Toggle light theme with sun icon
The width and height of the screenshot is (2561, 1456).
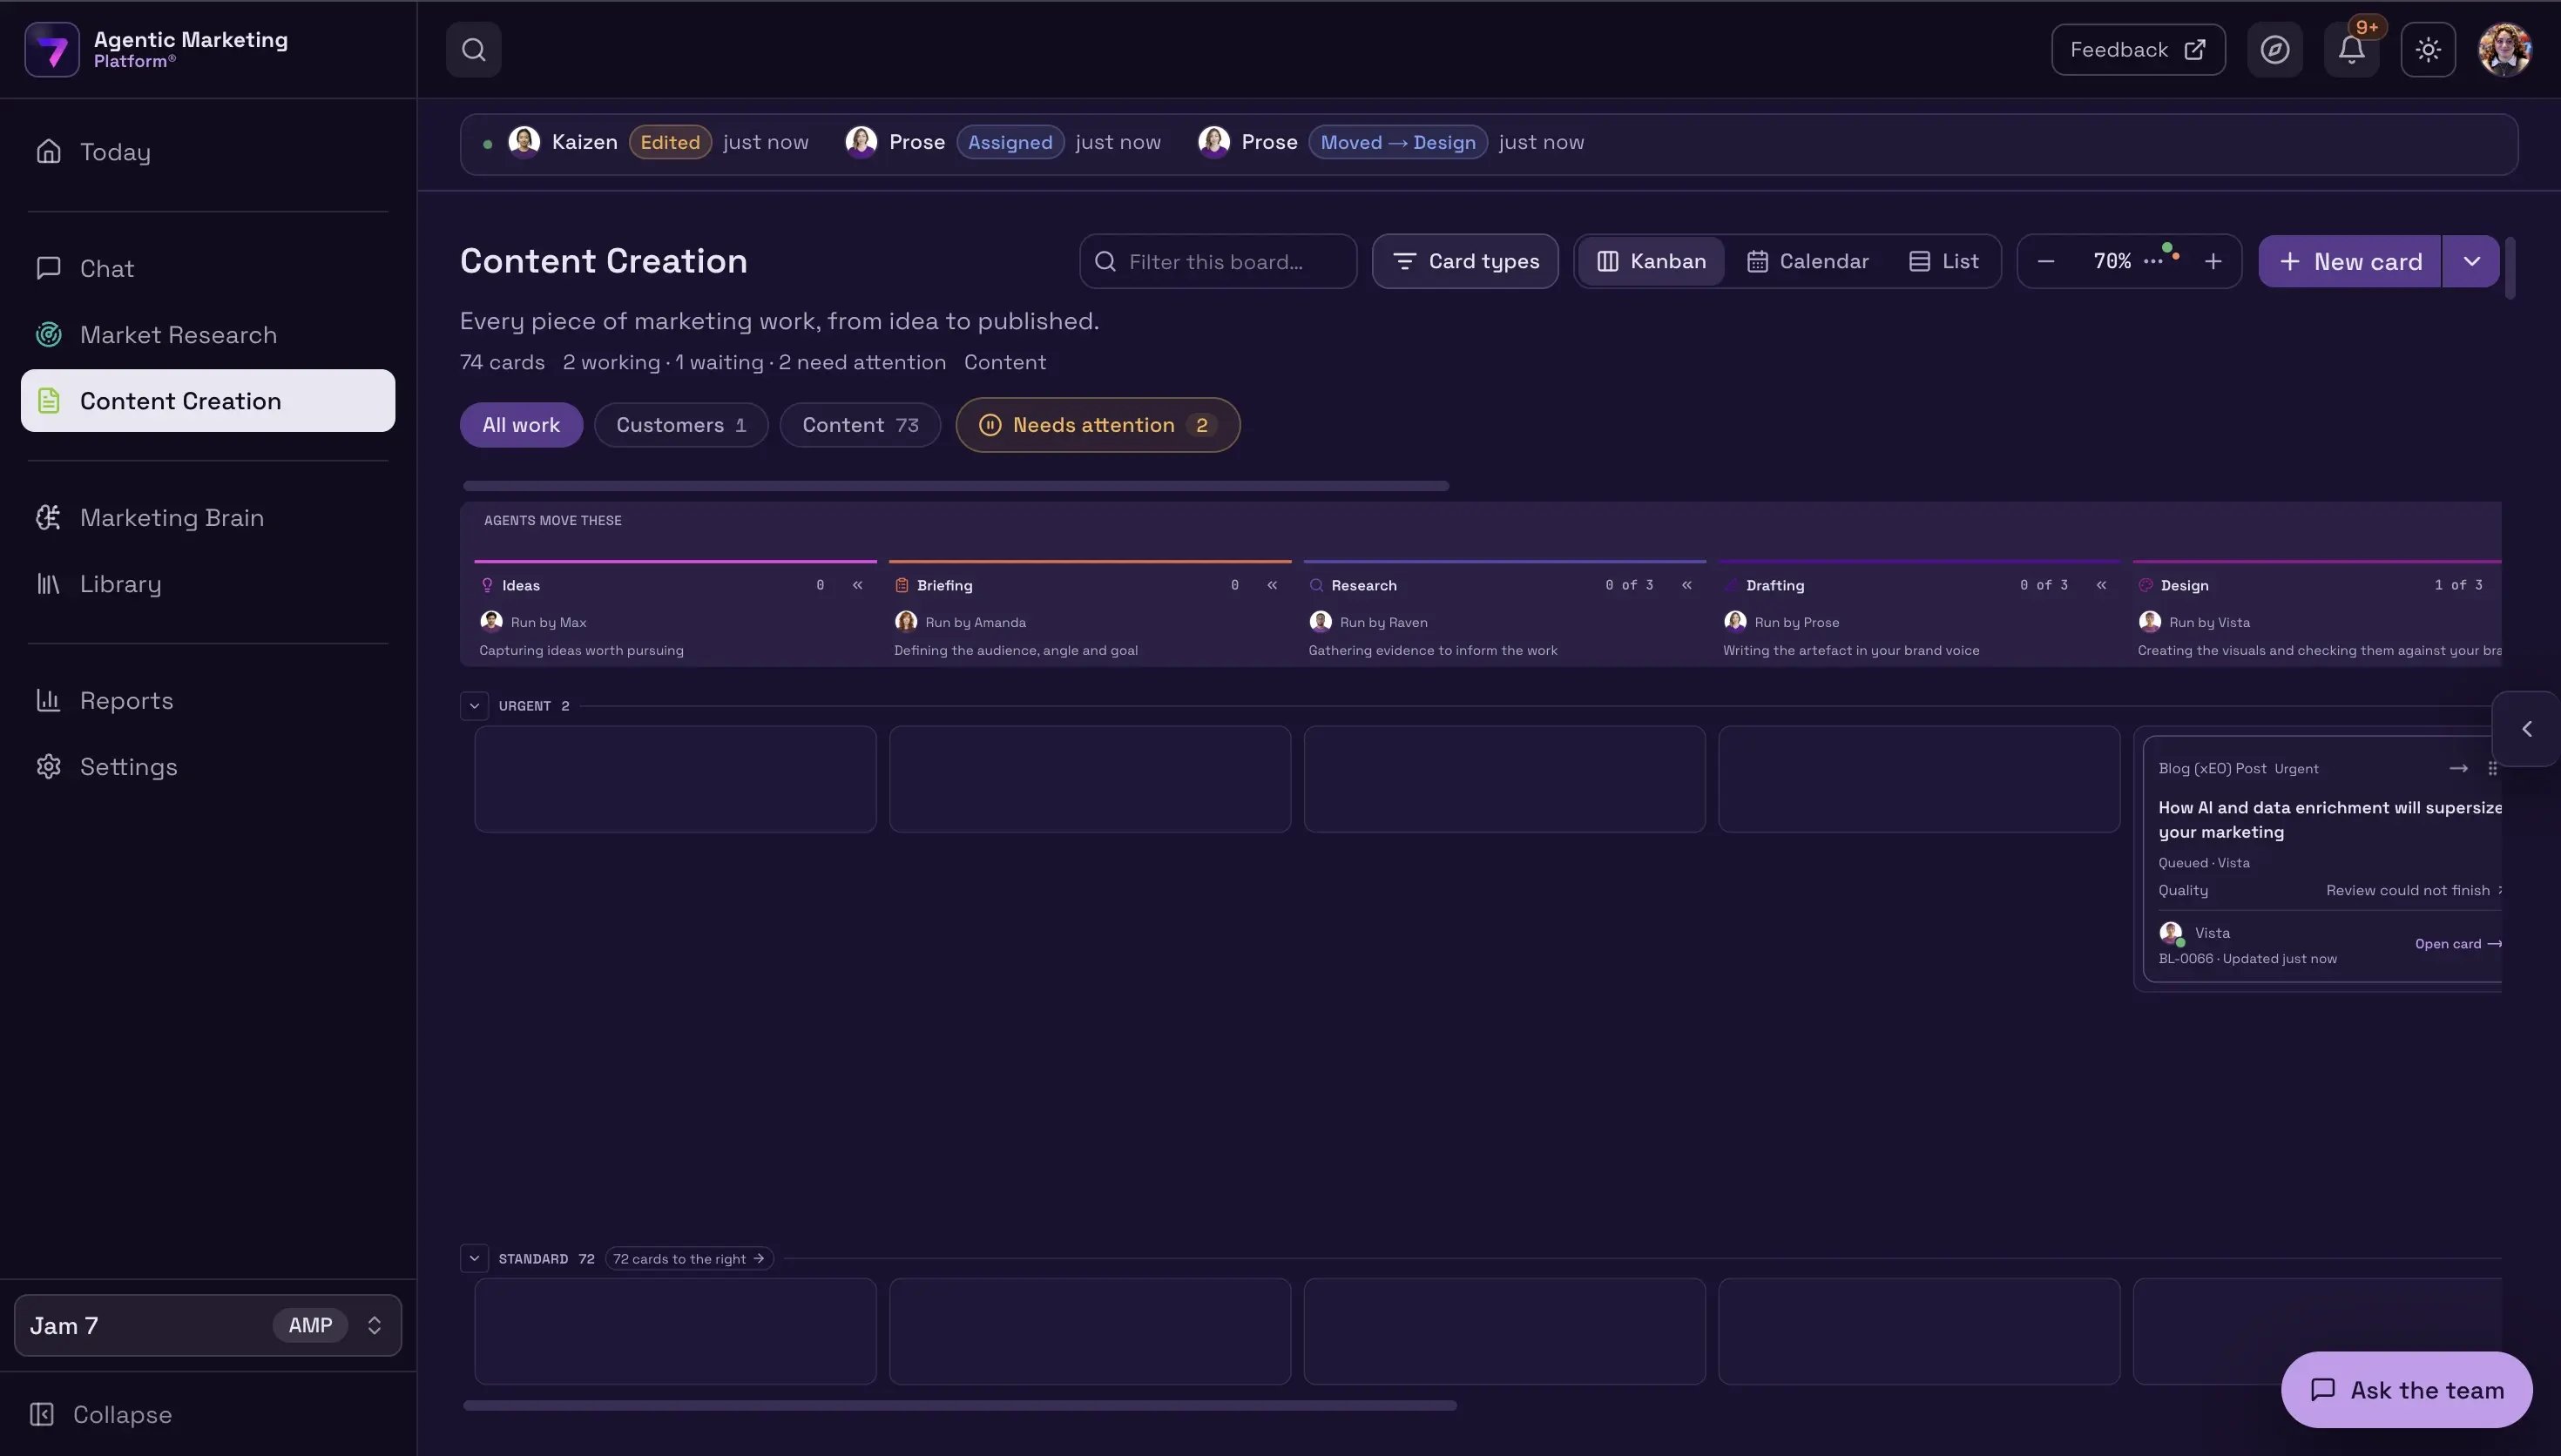coord(2428,50)
